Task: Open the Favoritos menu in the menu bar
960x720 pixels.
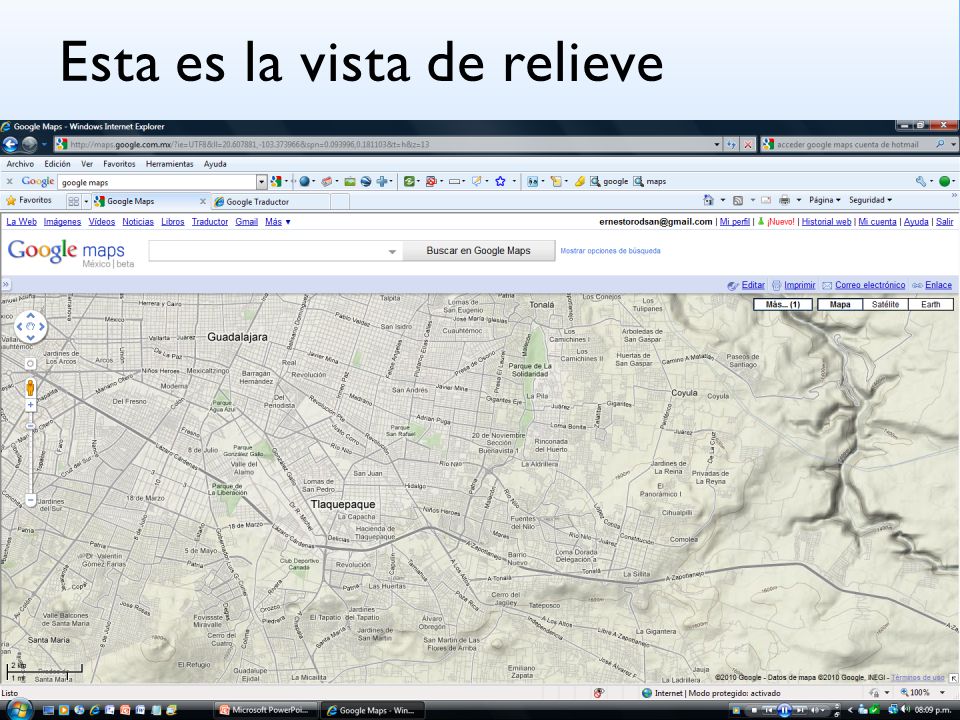Action: pos(119,164)
